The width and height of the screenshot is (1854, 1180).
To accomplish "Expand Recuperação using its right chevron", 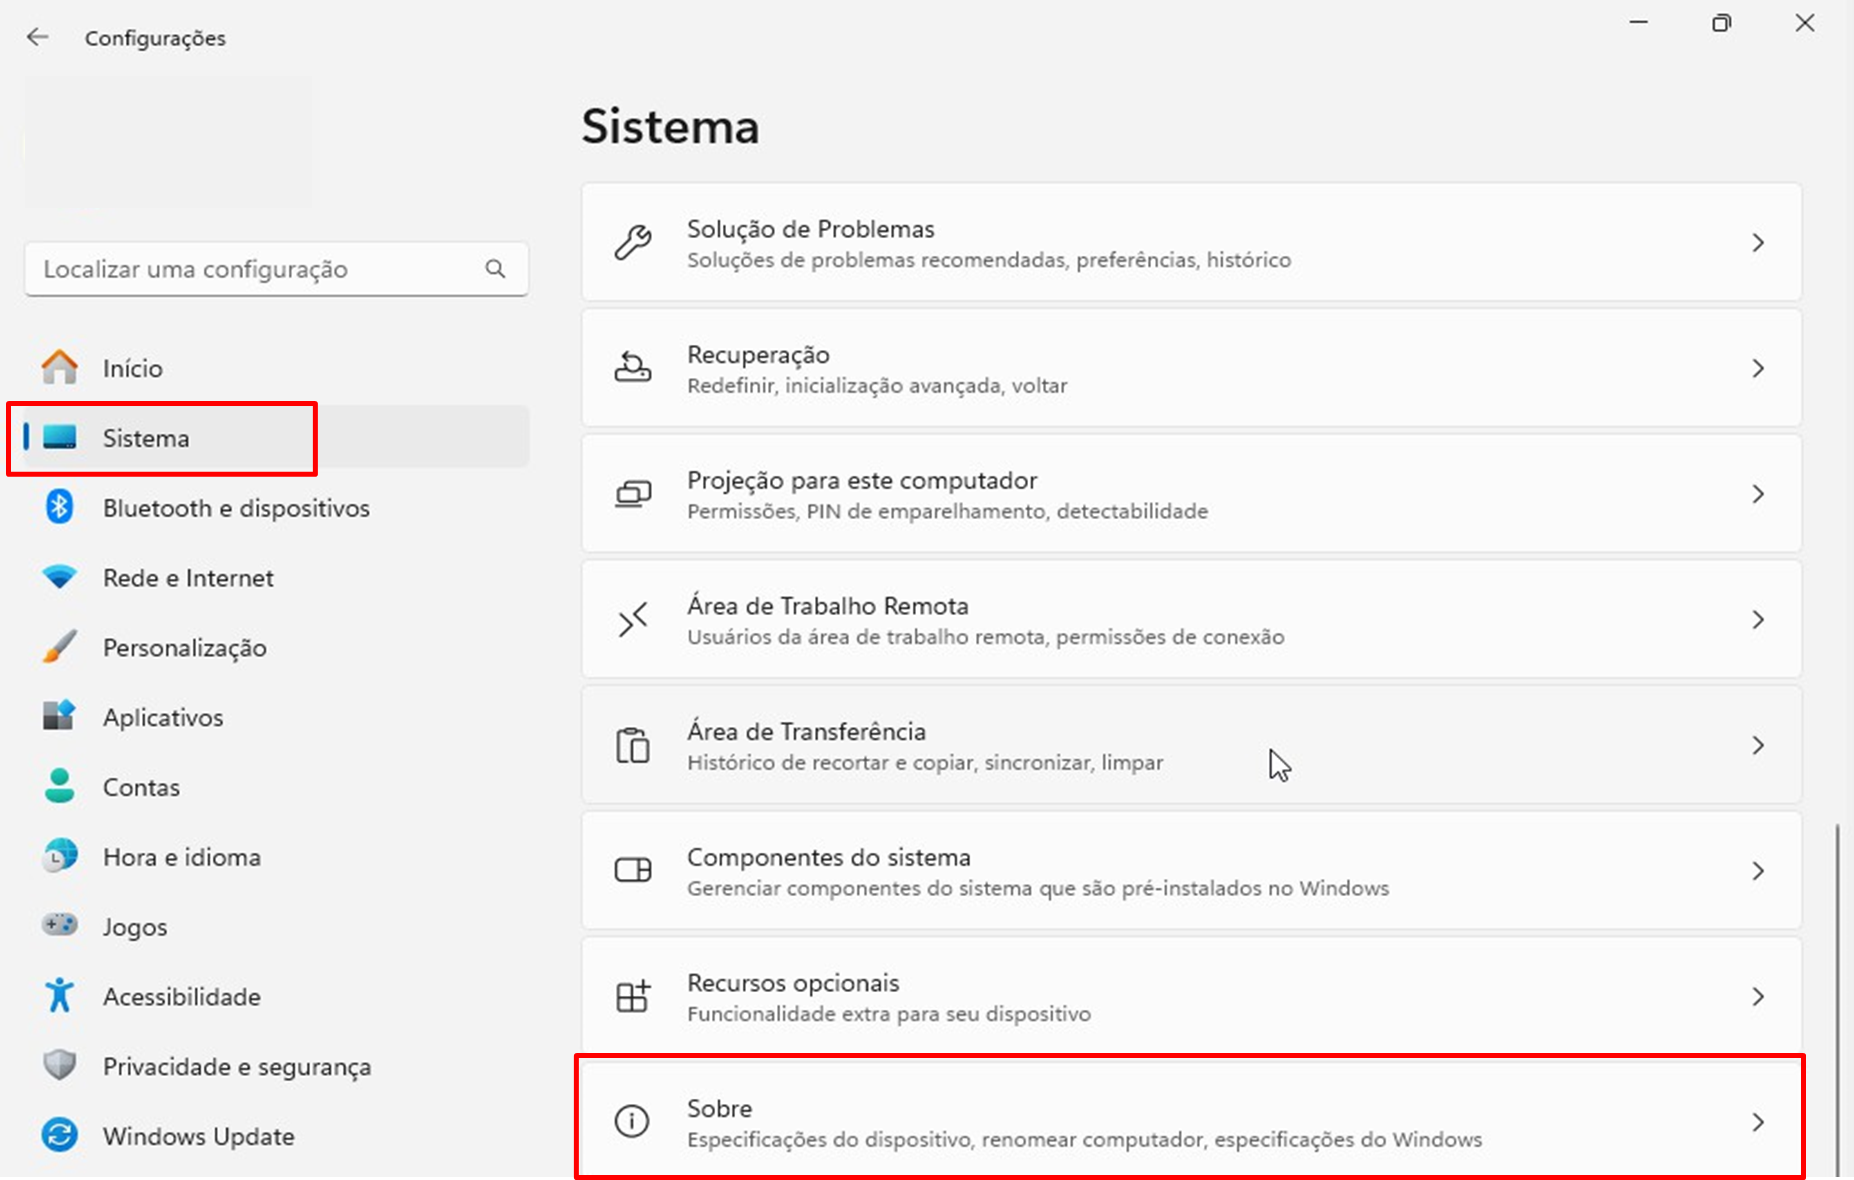I will click(1758, 368).
